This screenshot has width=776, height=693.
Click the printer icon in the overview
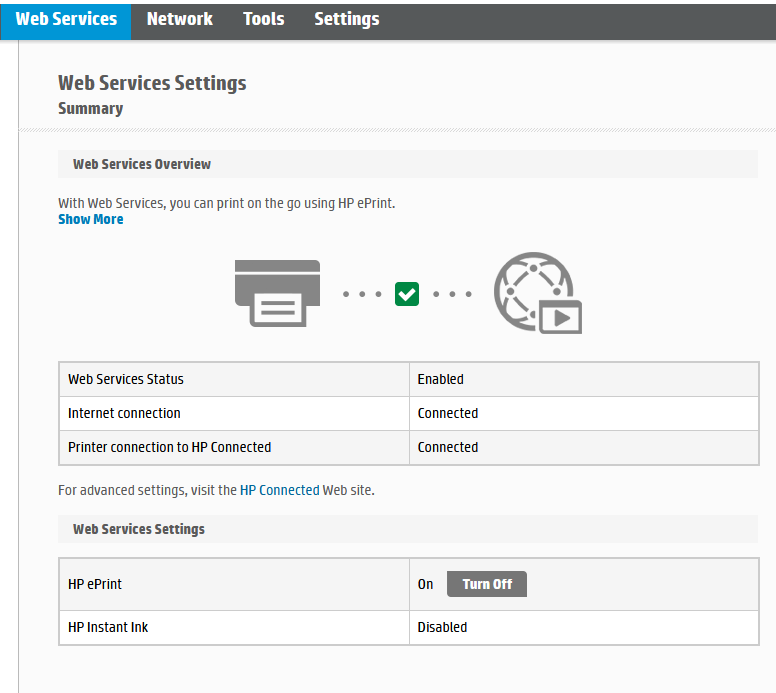[277, 293]
